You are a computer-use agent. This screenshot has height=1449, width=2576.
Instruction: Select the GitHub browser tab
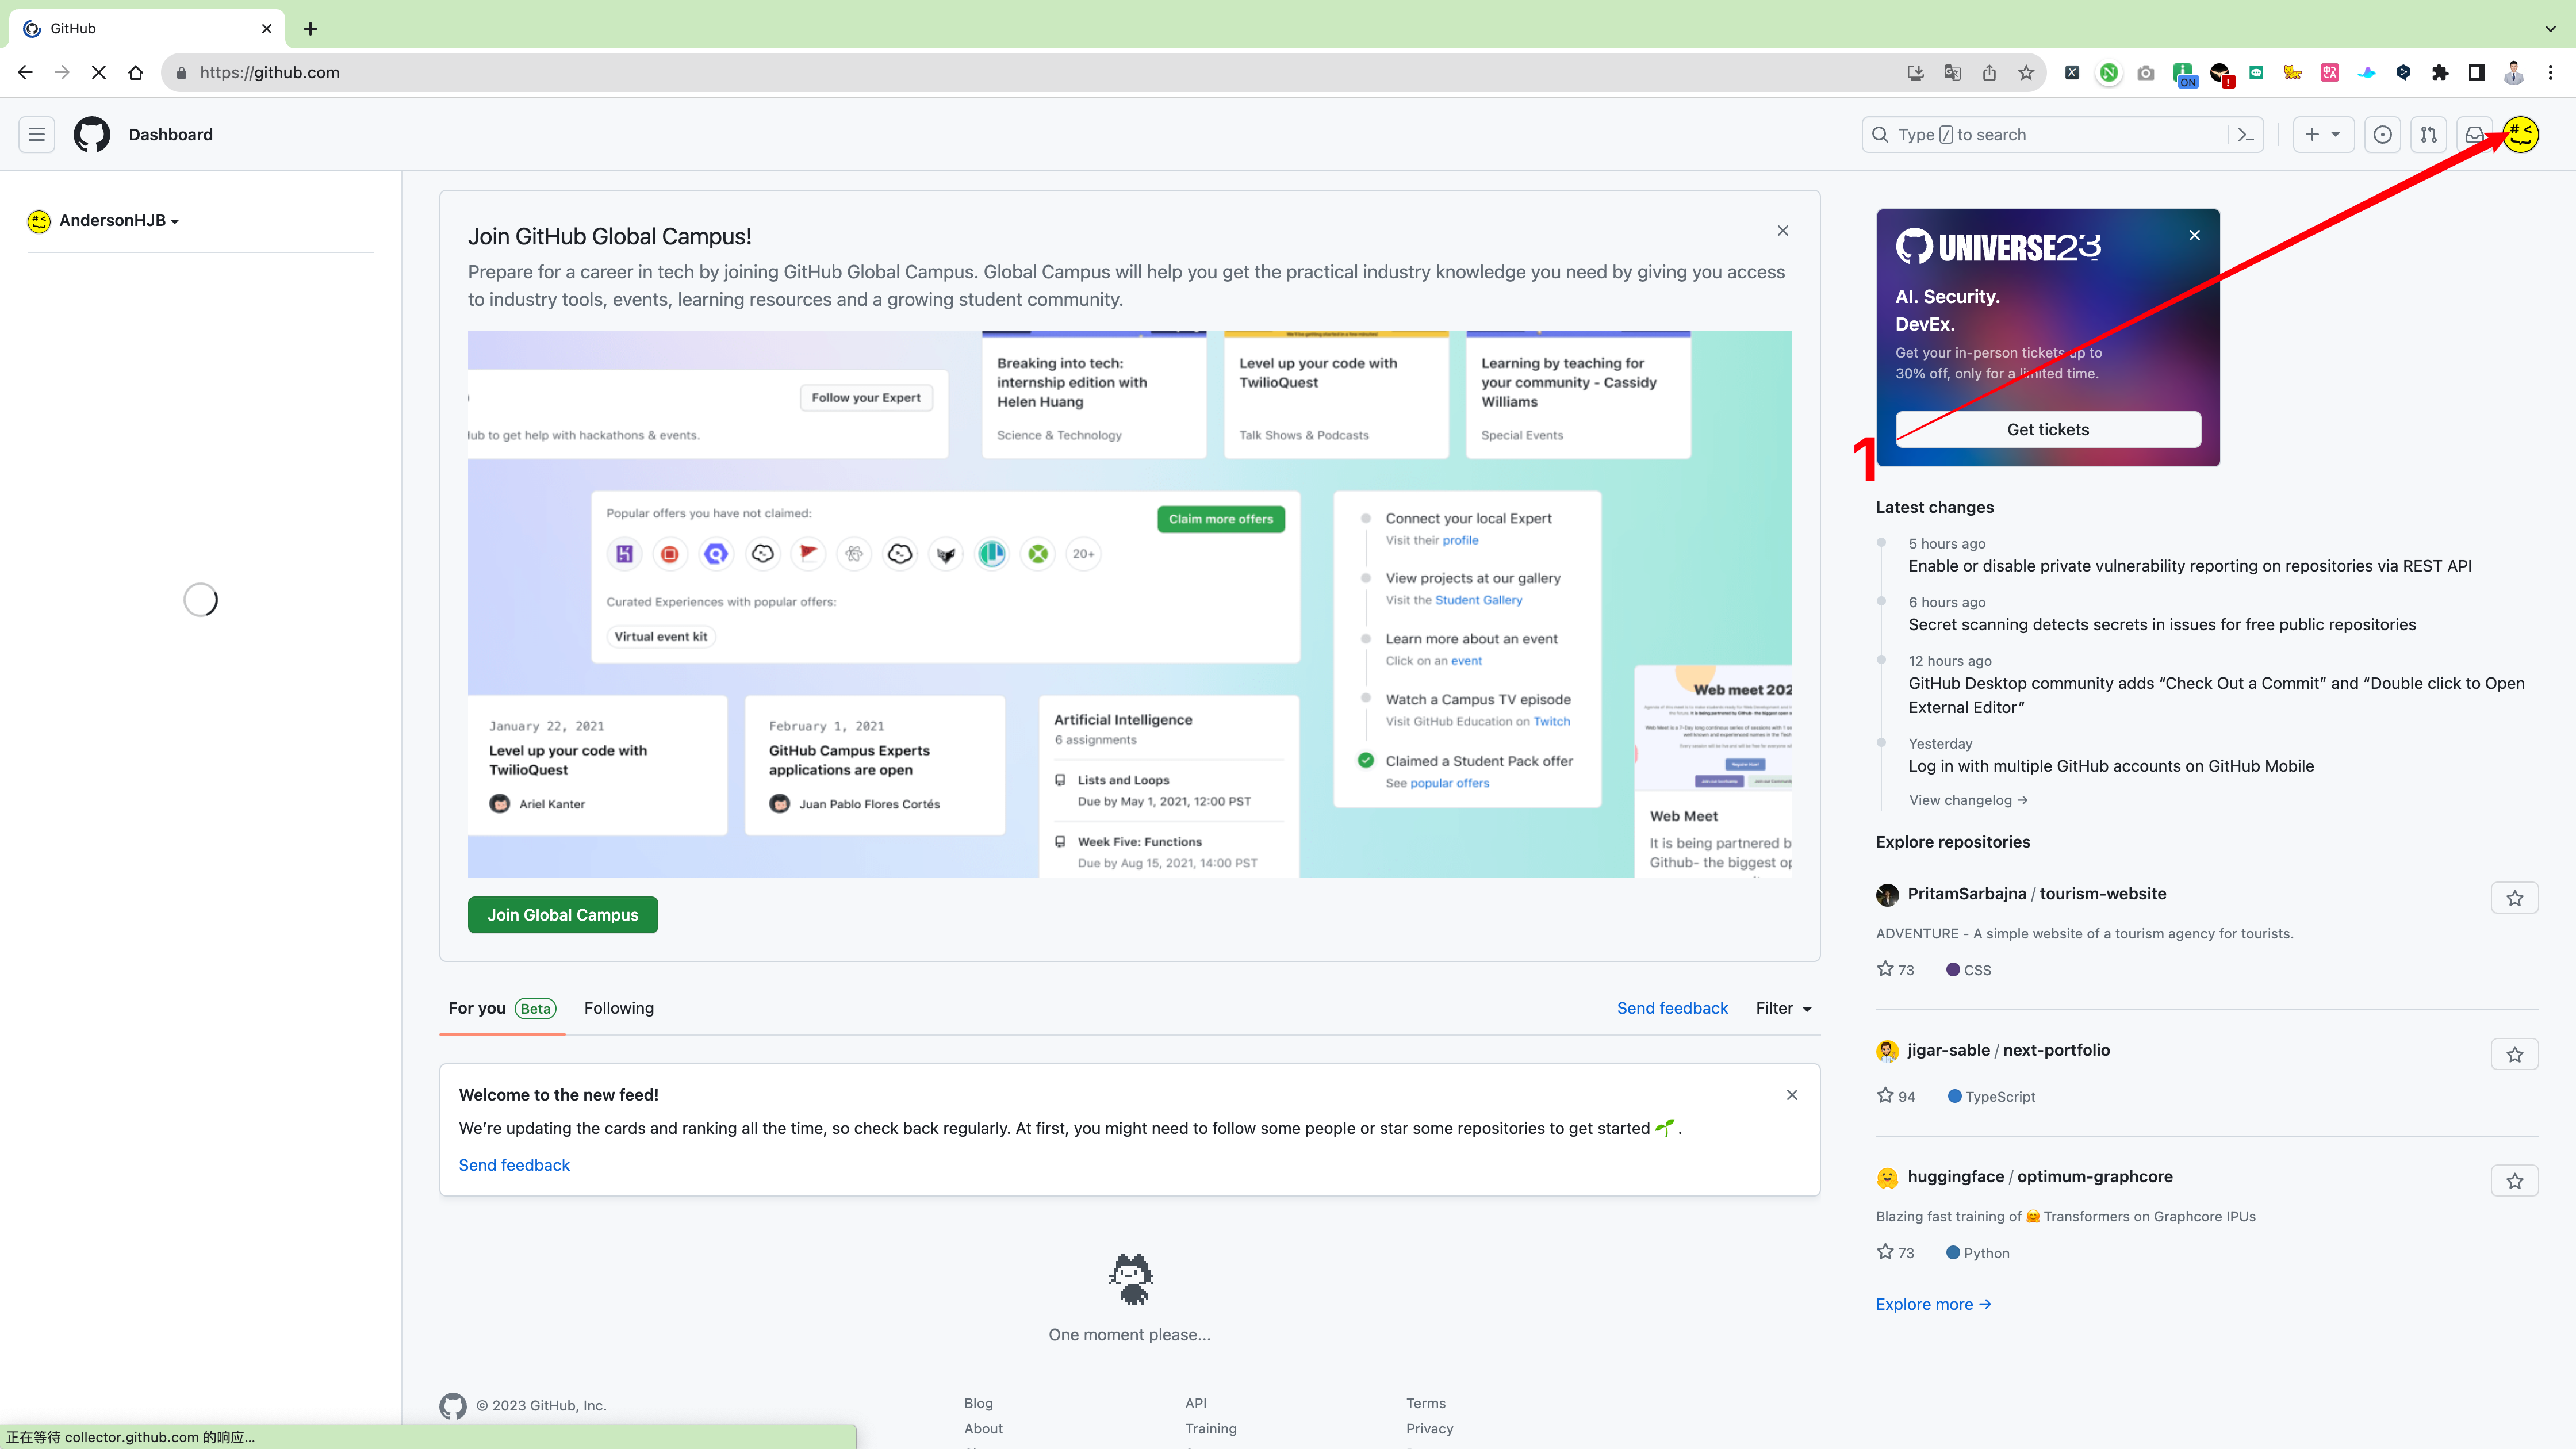[147, 28]
